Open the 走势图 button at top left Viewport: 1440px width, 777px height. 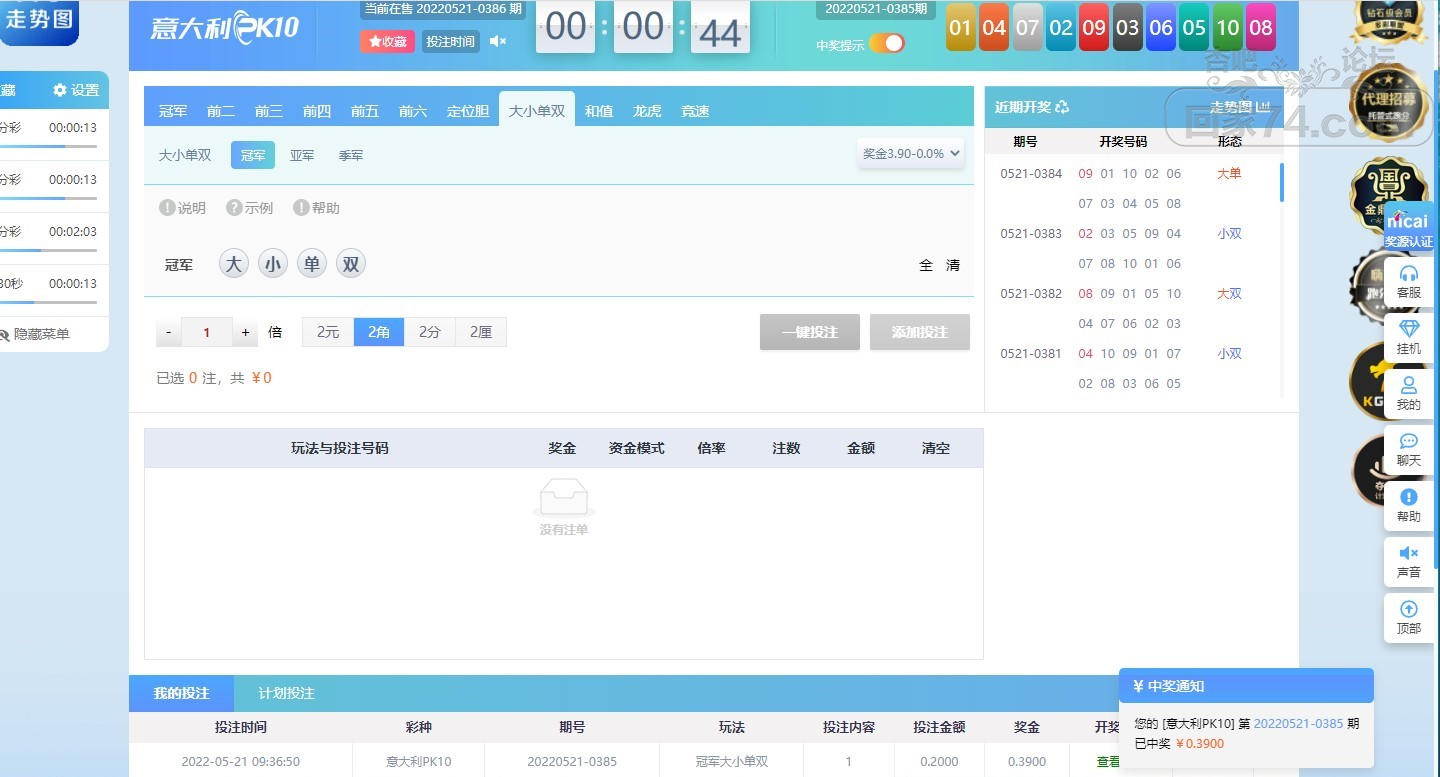(39, 20)
